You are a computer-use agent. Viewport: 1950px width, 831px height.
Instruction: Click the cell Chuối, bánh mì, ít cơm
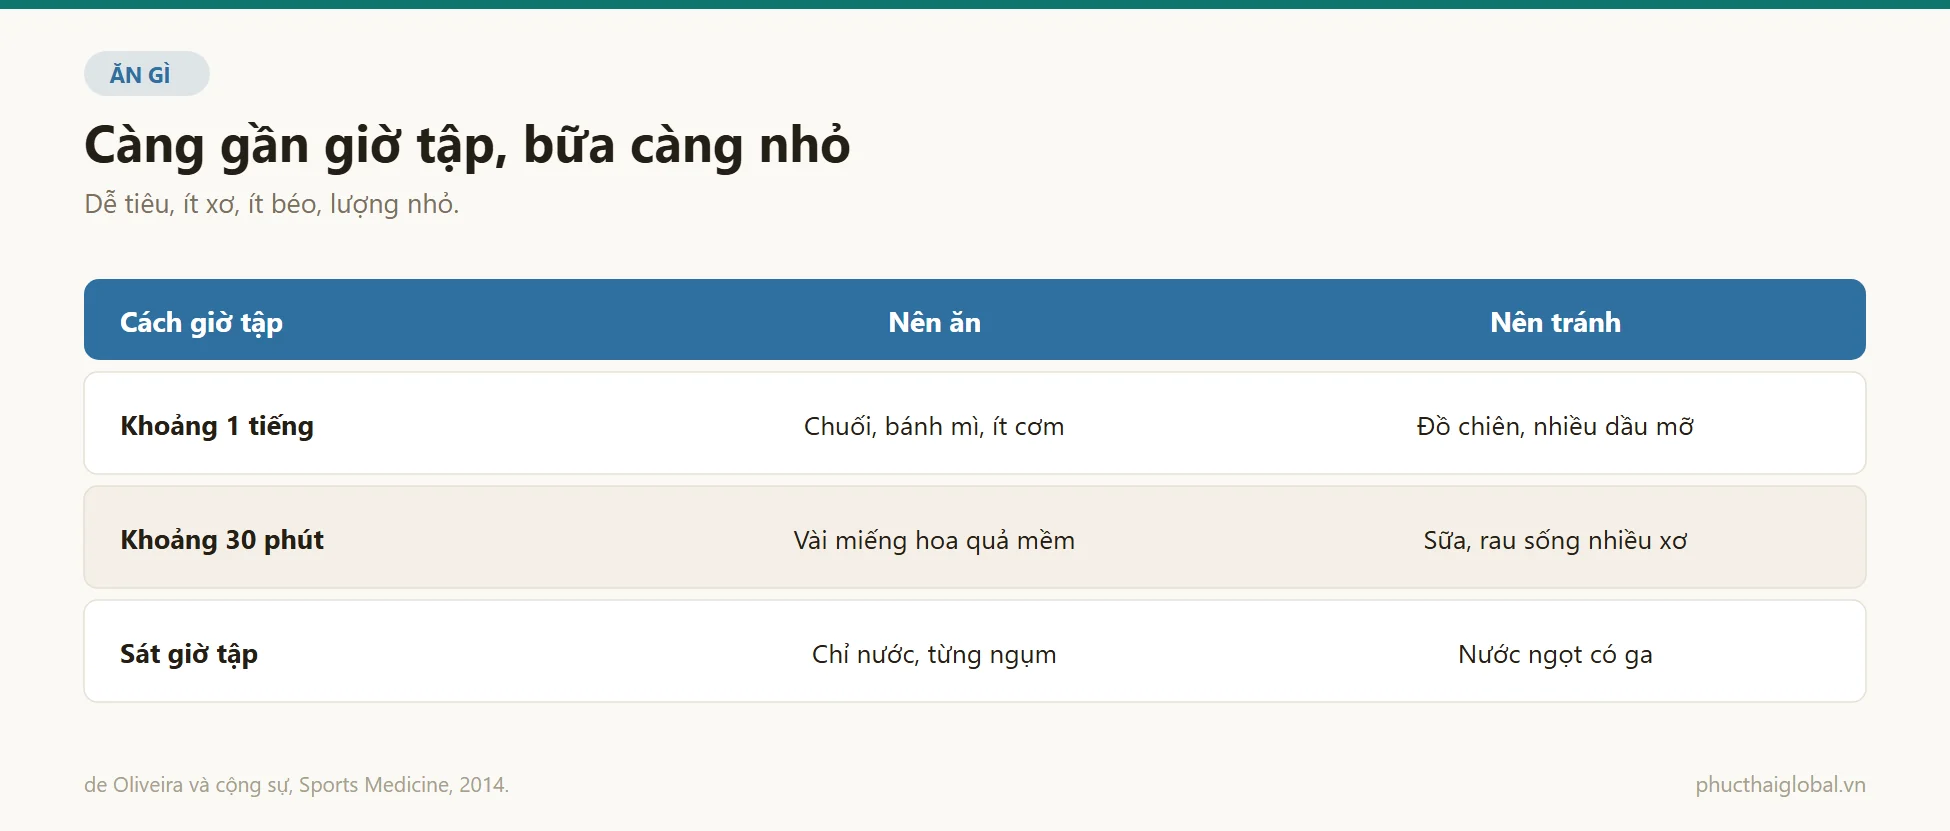(x=934, y=426)
